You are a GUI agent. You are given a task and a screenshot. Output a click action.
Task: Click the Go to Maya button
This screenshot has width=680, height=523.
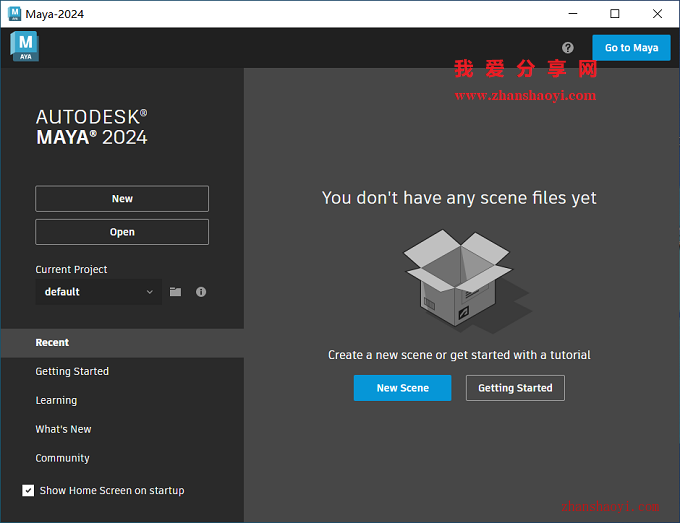(631, 48)
